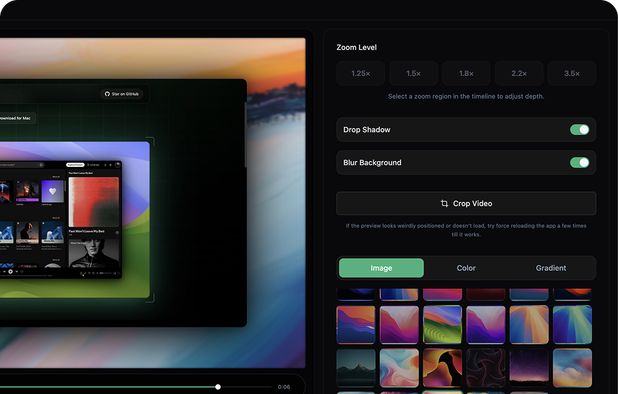Switch to the Color background tab
This screenshot has width=618, height=394.
pyautogui.click(x=466, y=268)
